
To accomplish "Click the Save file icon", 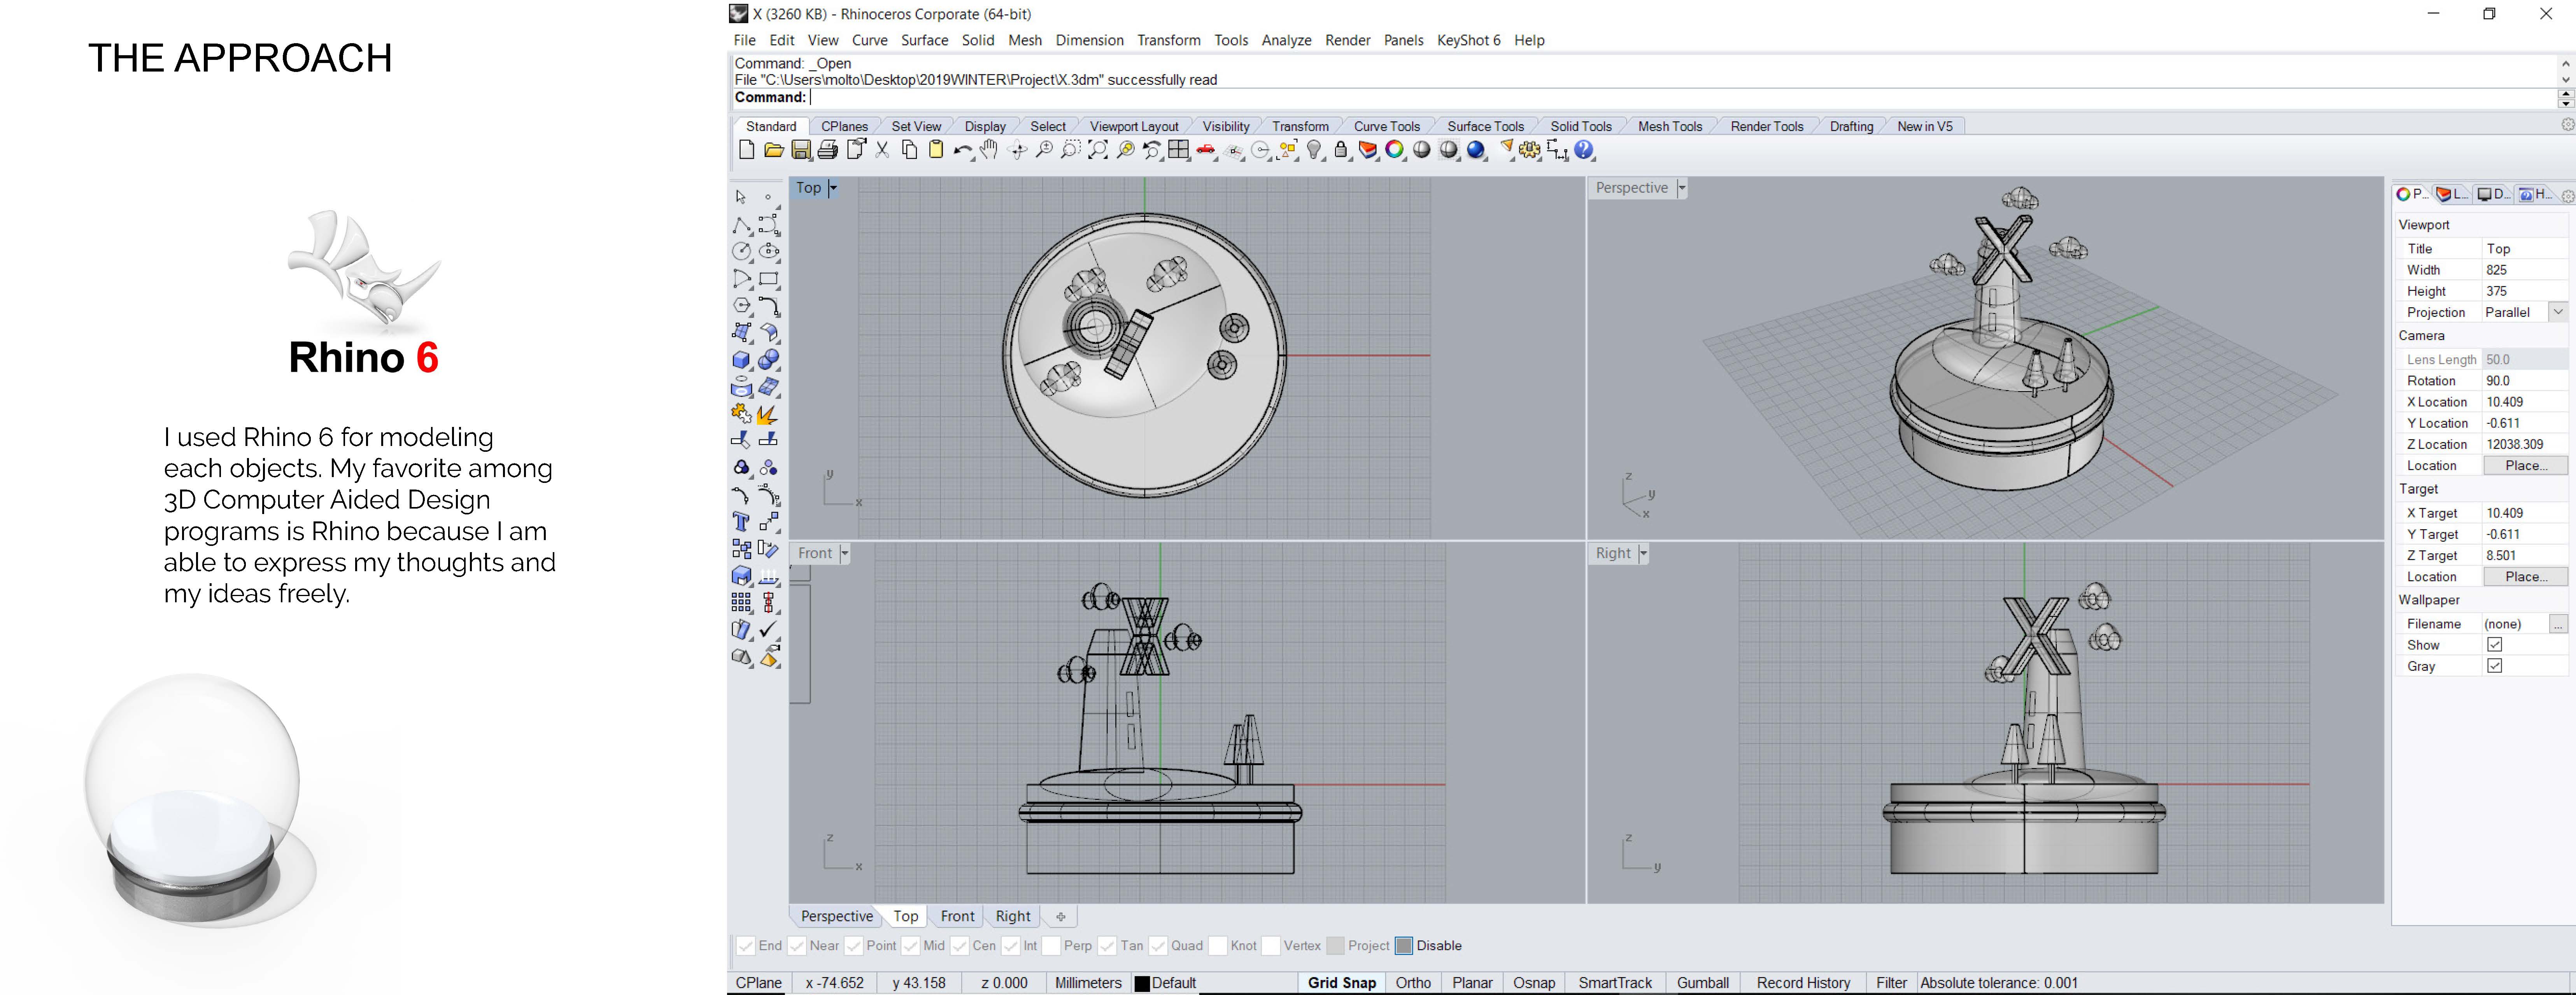I will pyautogui.click(x=801, y=150).
